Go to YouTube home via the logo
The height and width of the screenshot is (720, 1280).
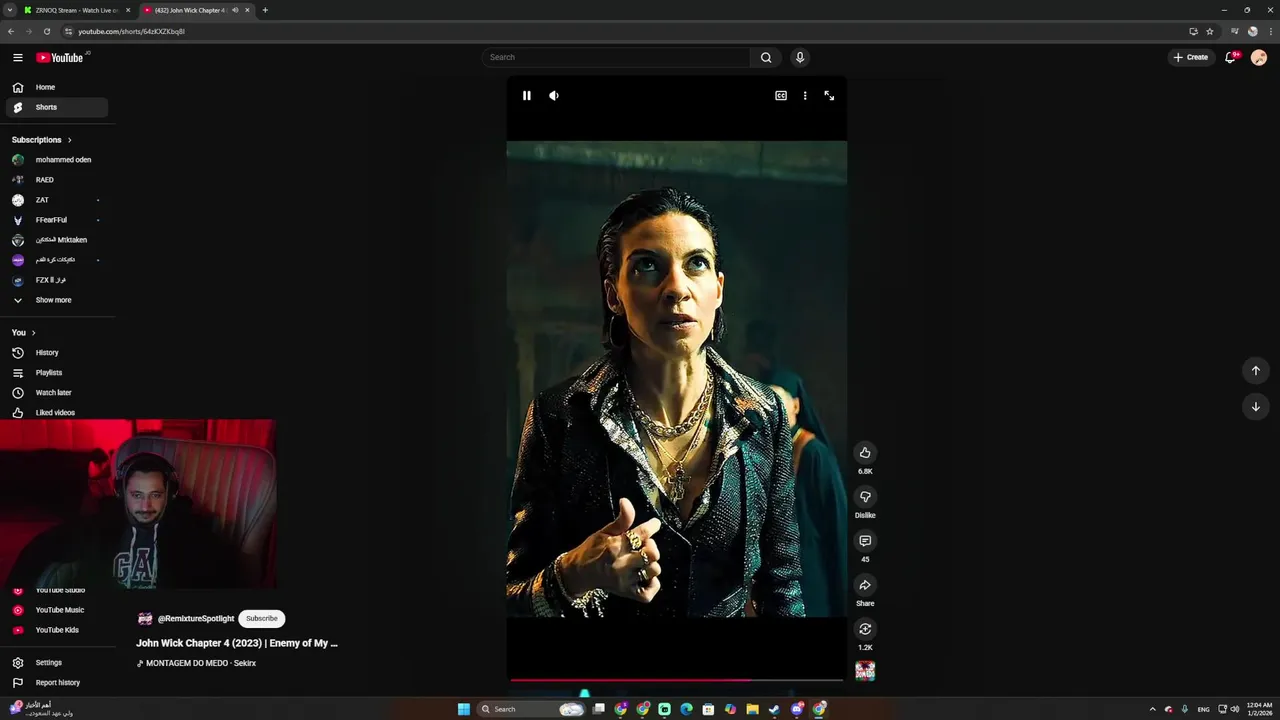pos(60,58)
